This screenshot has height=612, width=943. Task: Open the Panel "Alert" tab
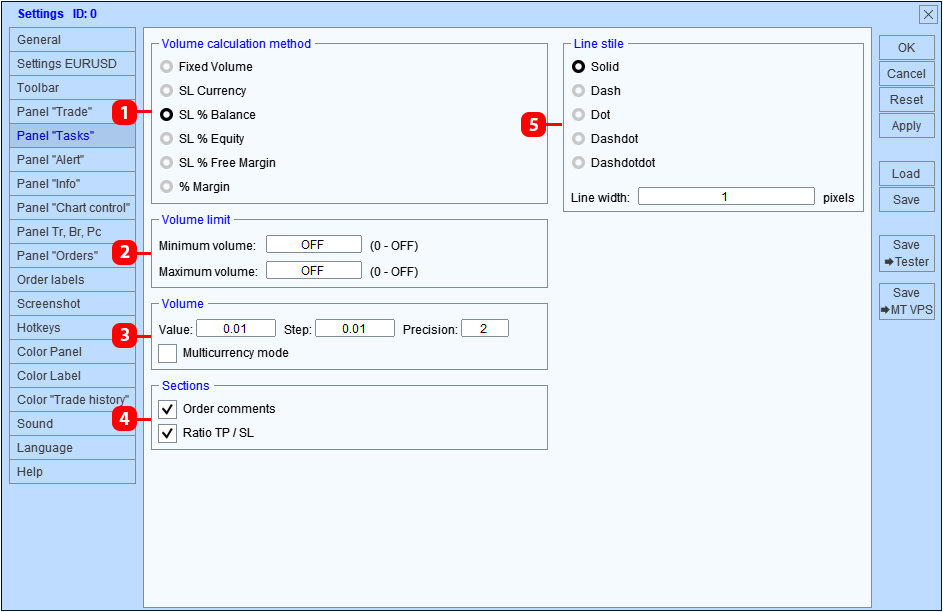pyautogui.click(x=72, y=160)
